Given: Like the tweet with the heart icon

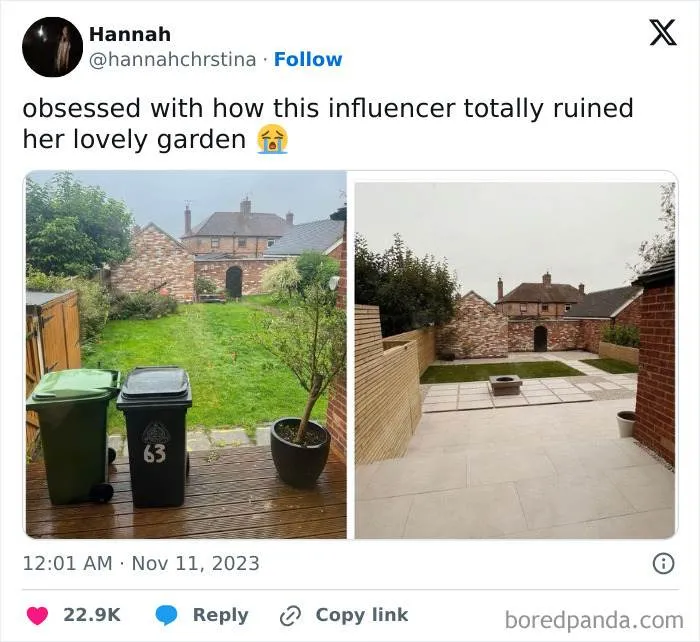Looking at the screenshot, I should [x=38, y=616].
